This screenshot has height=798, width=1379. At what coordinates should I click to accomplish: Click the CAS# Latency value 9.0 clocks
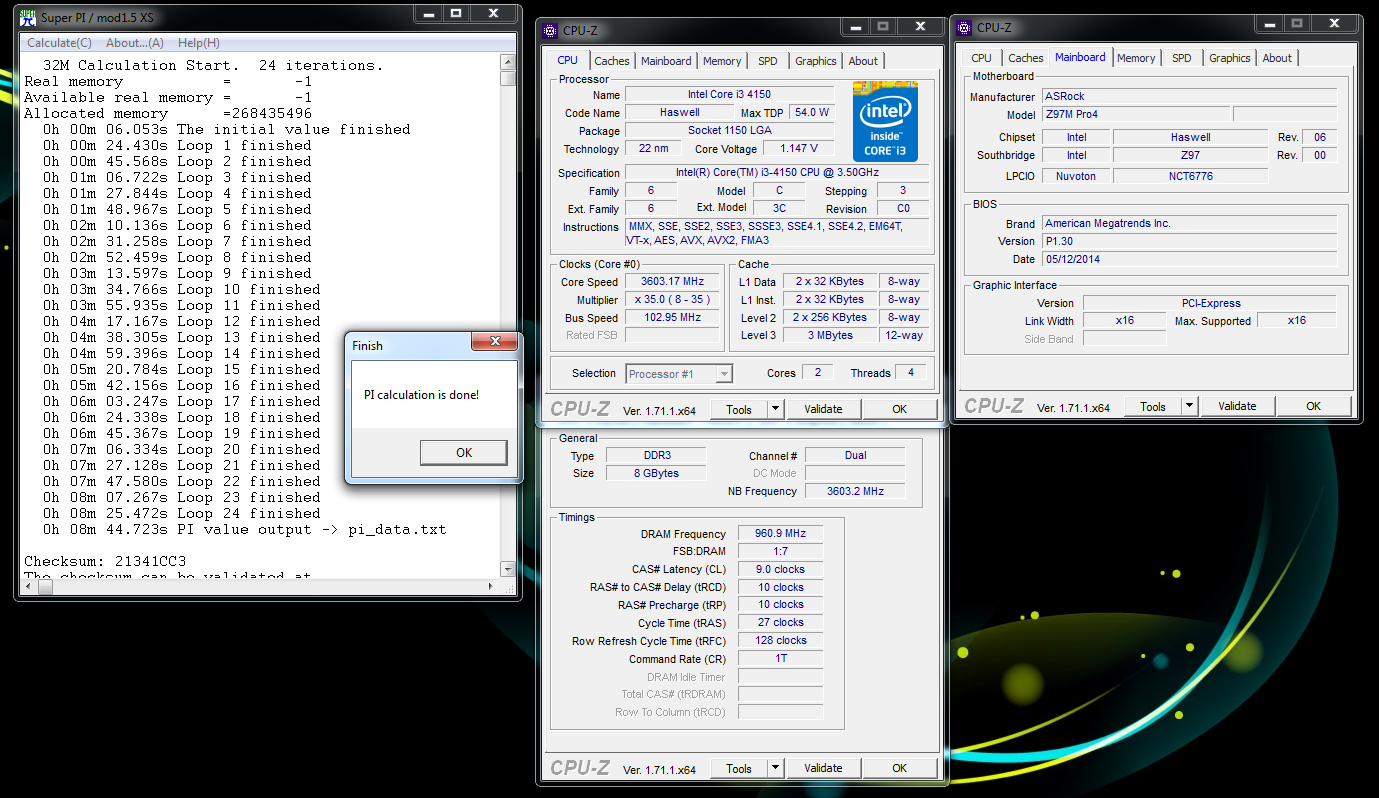point(780,569)
